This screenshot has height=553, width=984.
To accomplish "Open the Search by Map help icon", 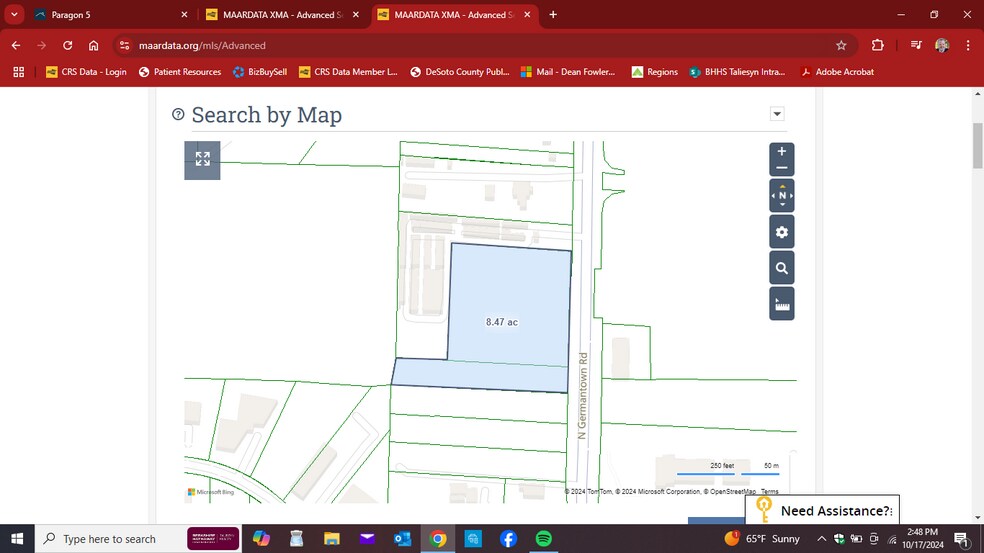I will click(178, 115).
